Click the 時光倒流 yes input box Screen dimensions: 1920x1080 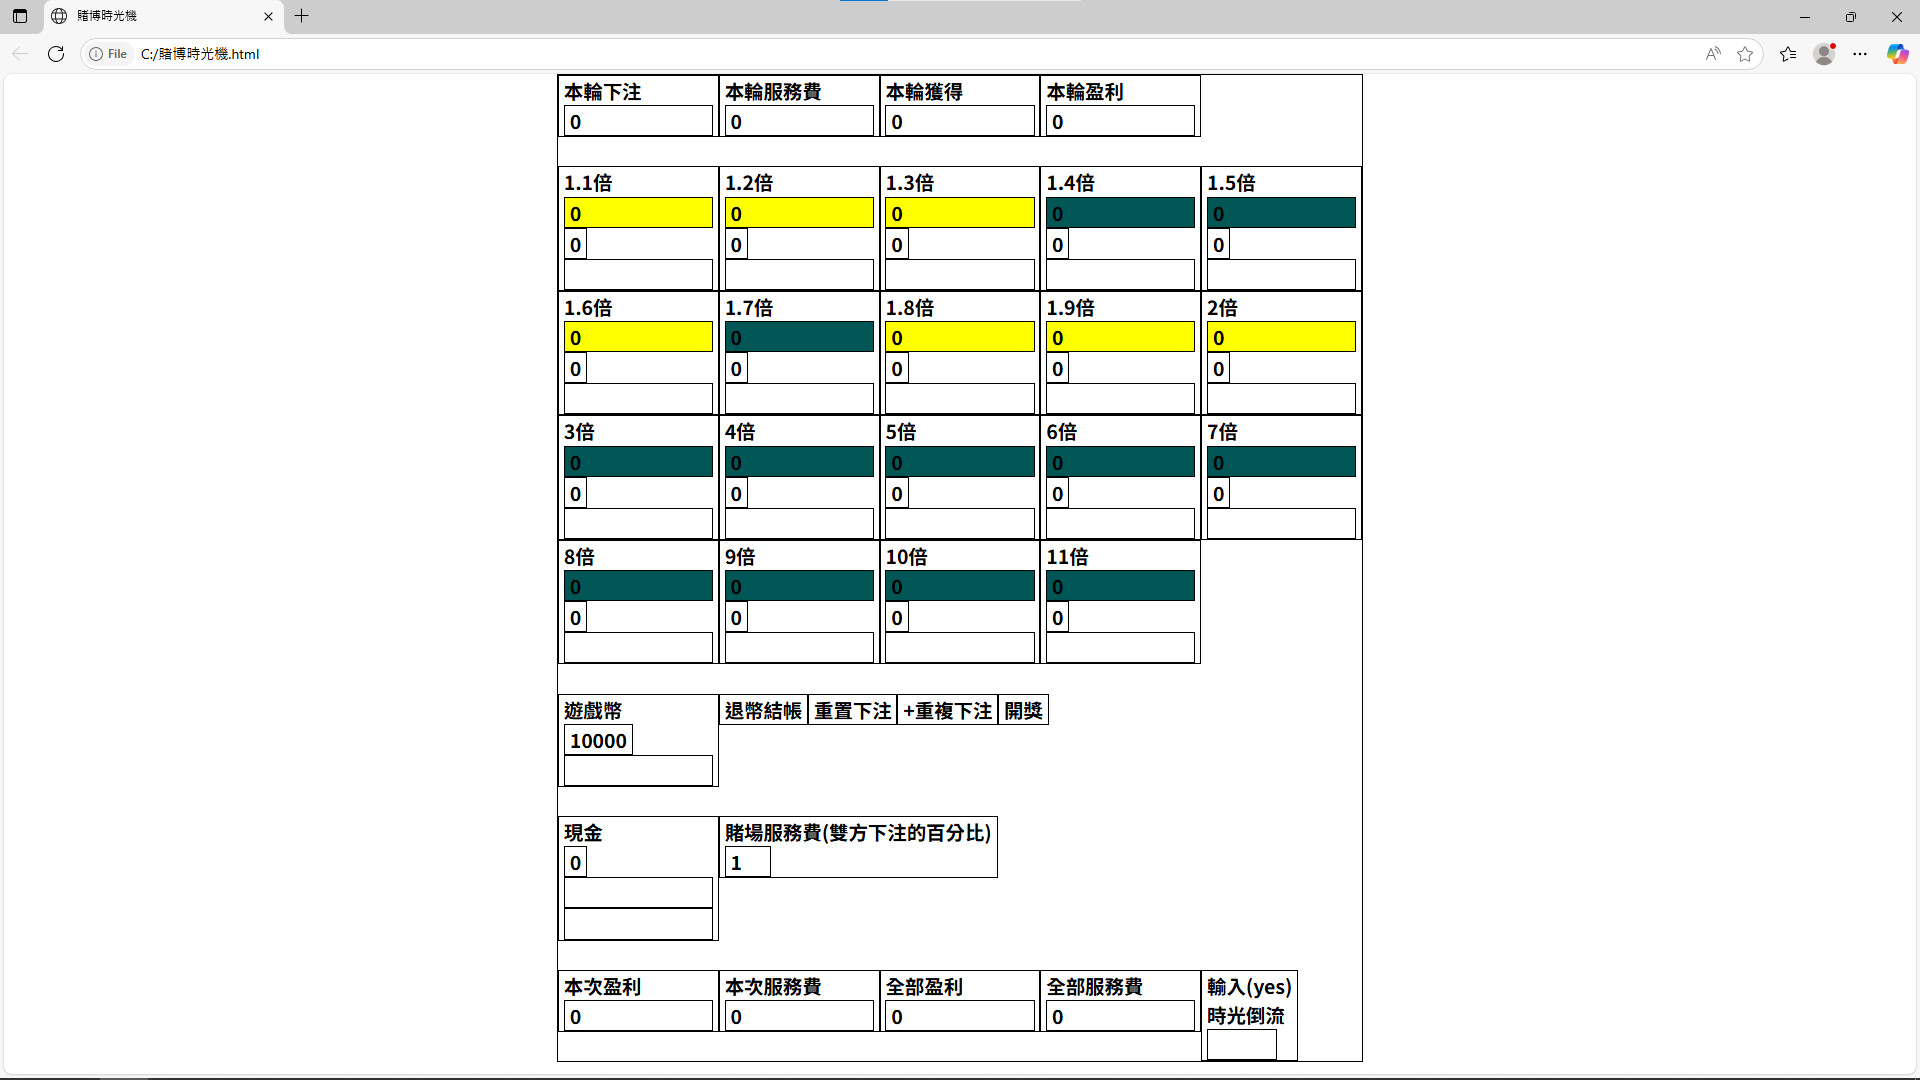1241,1044
